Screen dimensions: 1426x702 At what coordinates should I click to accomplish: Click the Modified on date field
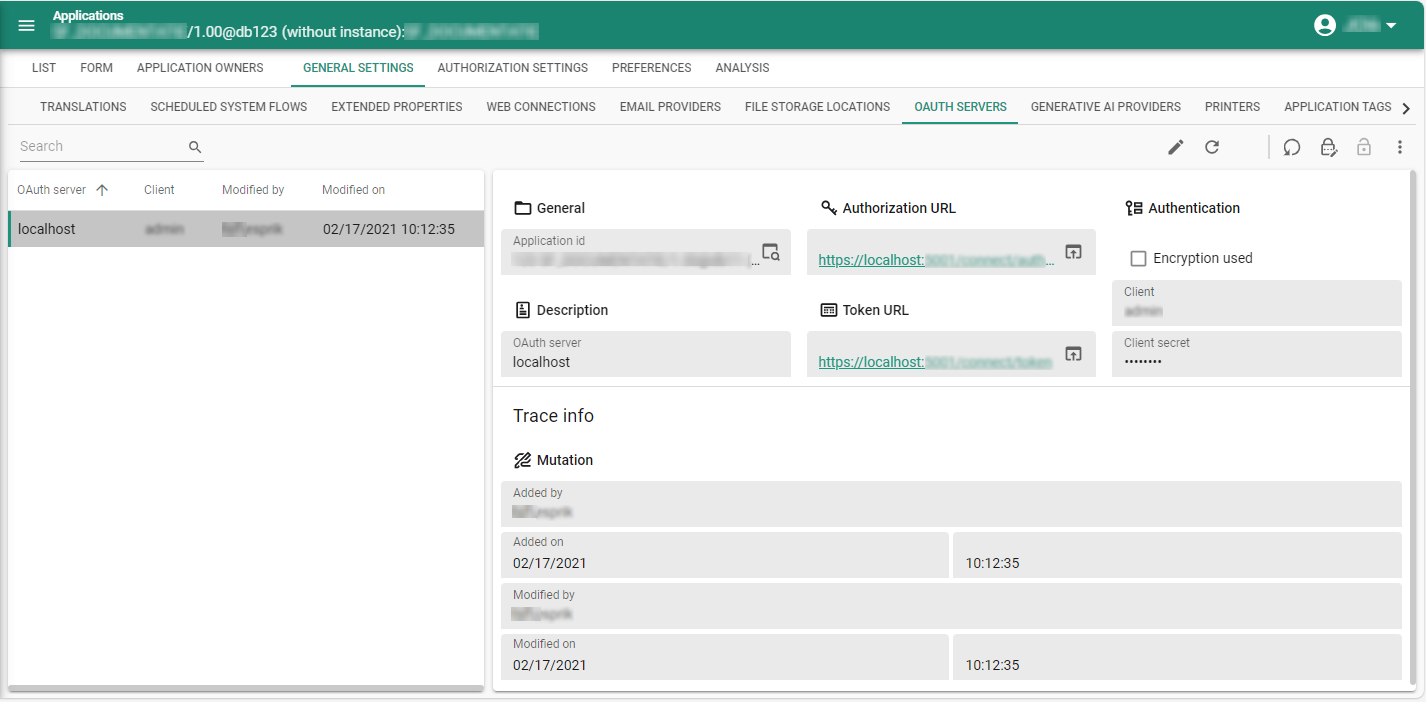(x=725, y=657)
